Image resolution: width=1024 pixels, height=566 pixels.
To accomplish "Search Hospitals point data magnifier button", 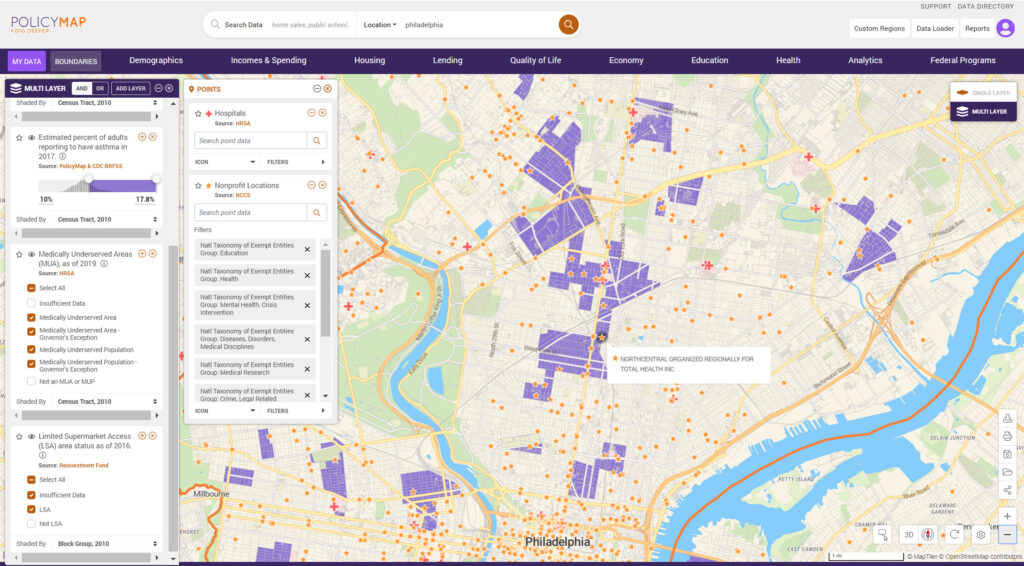I will pyautogui.click(x=317, y=140).
